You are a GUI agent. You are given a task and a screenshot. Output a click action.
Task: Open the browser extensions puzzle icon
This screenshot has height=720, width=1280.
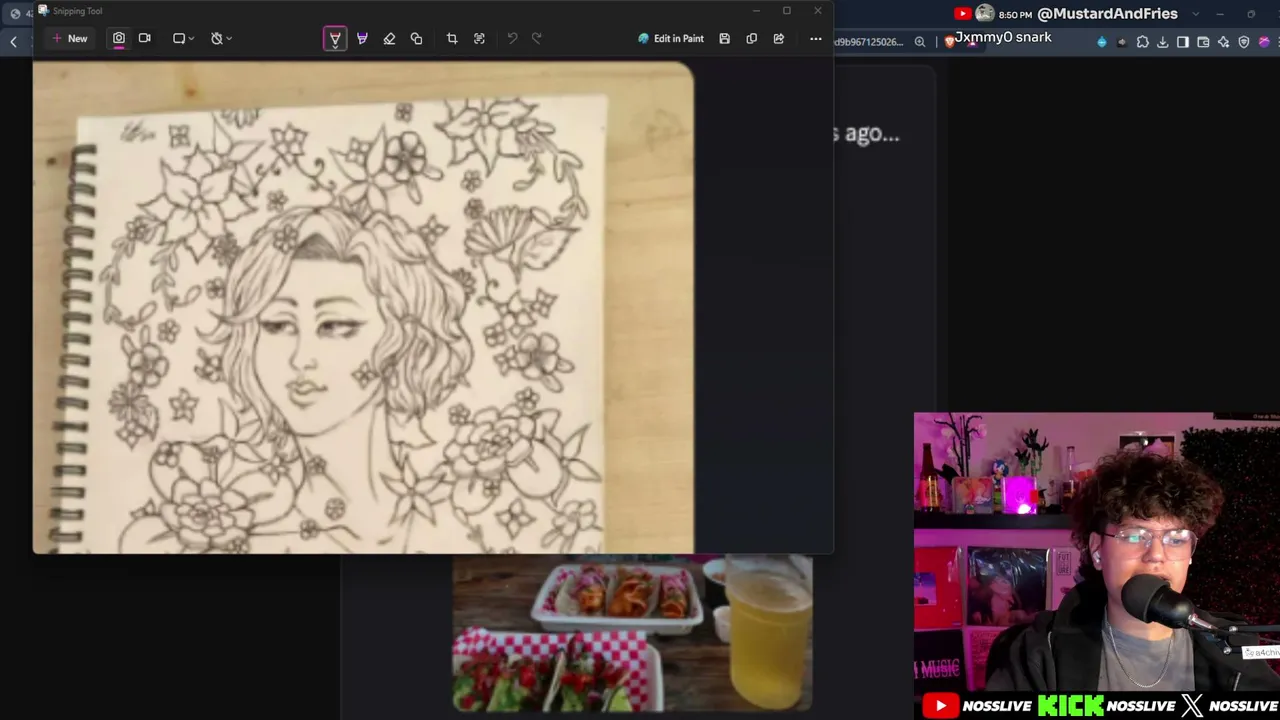tap(1143, 42)
